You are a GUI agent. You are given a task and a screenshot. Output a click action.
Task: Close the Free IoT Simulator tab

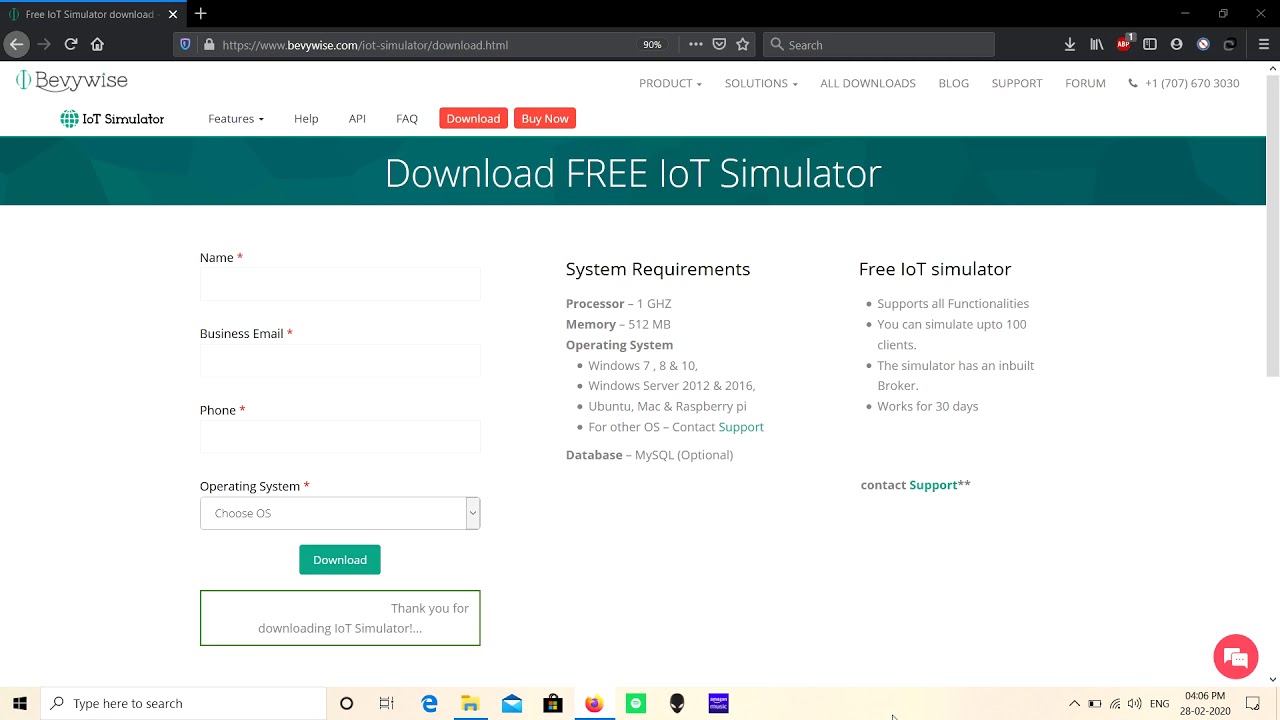(173, 14)
